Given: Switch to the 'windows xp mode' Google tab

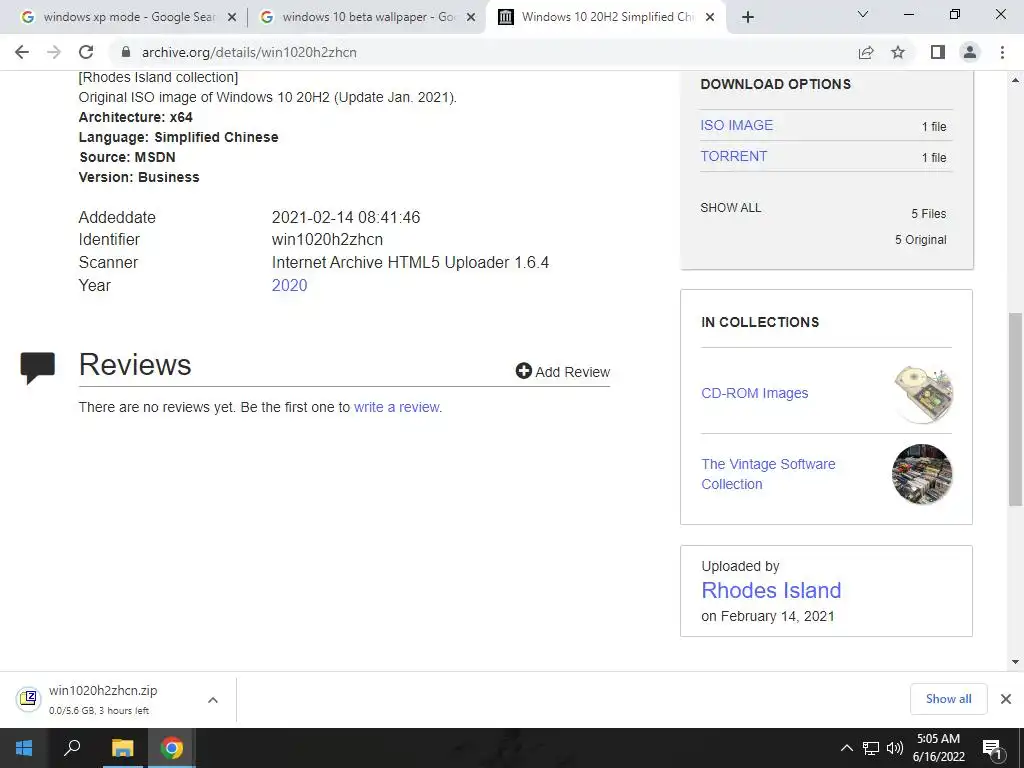Looking at the screenshot, I should [x=129, y=17].
